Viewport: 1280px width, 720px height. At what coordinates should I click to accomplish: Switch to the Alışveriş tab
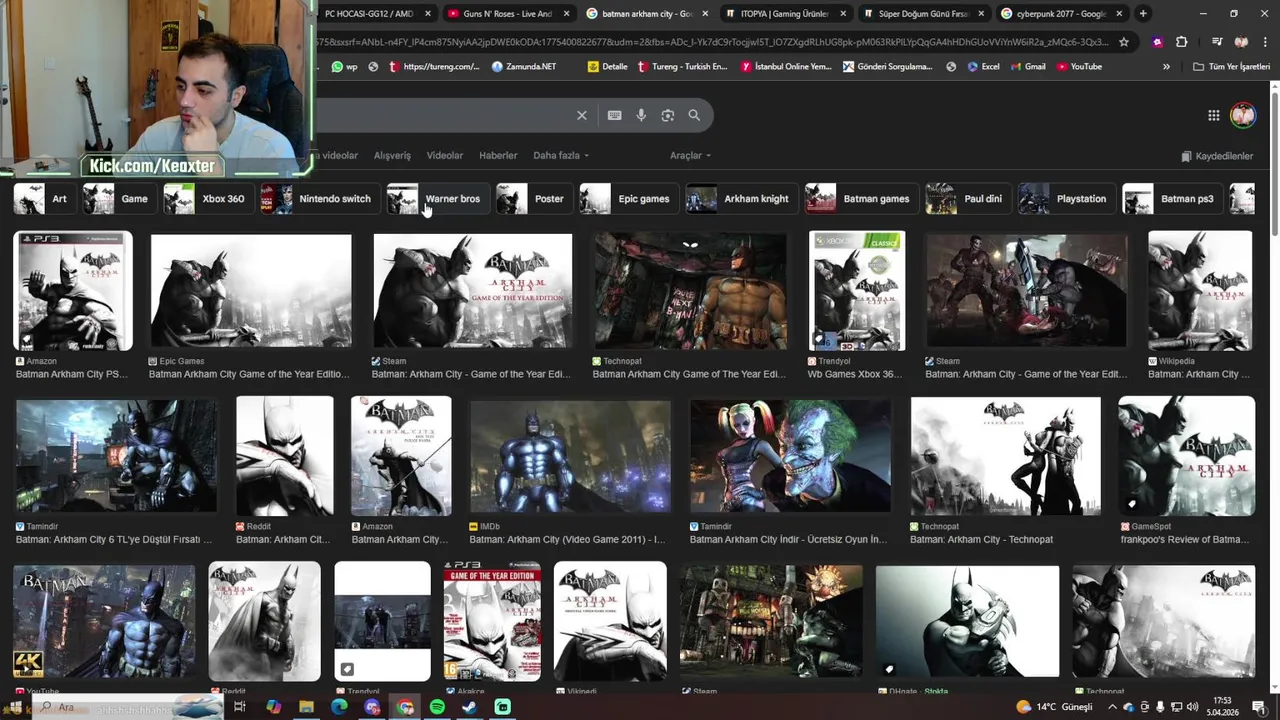point(392,155)
